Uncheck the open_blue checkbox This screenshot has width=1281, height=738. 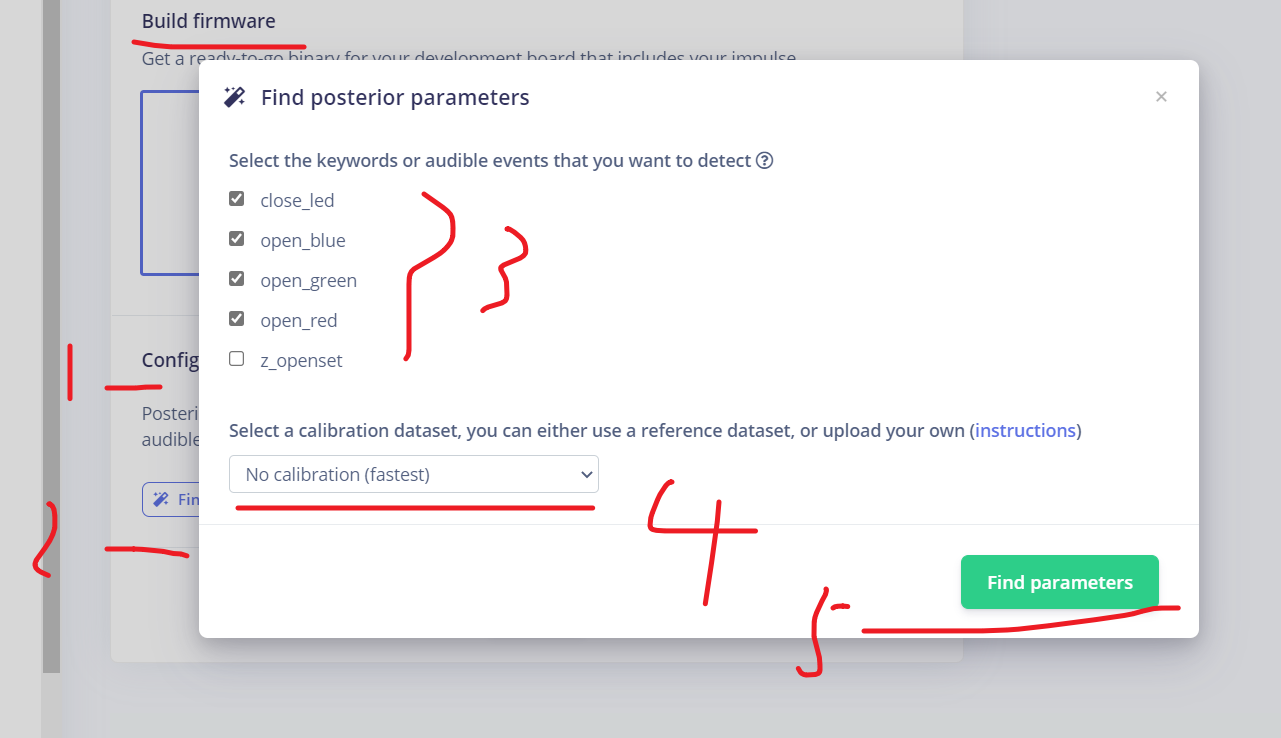pos(237,239)
